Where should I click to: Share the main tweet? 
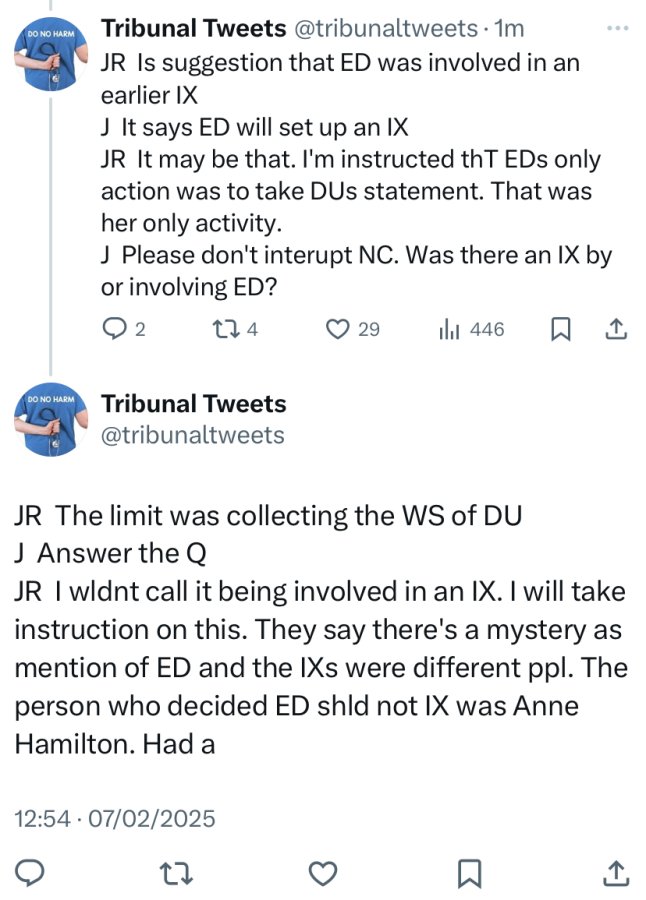[616, 873]
